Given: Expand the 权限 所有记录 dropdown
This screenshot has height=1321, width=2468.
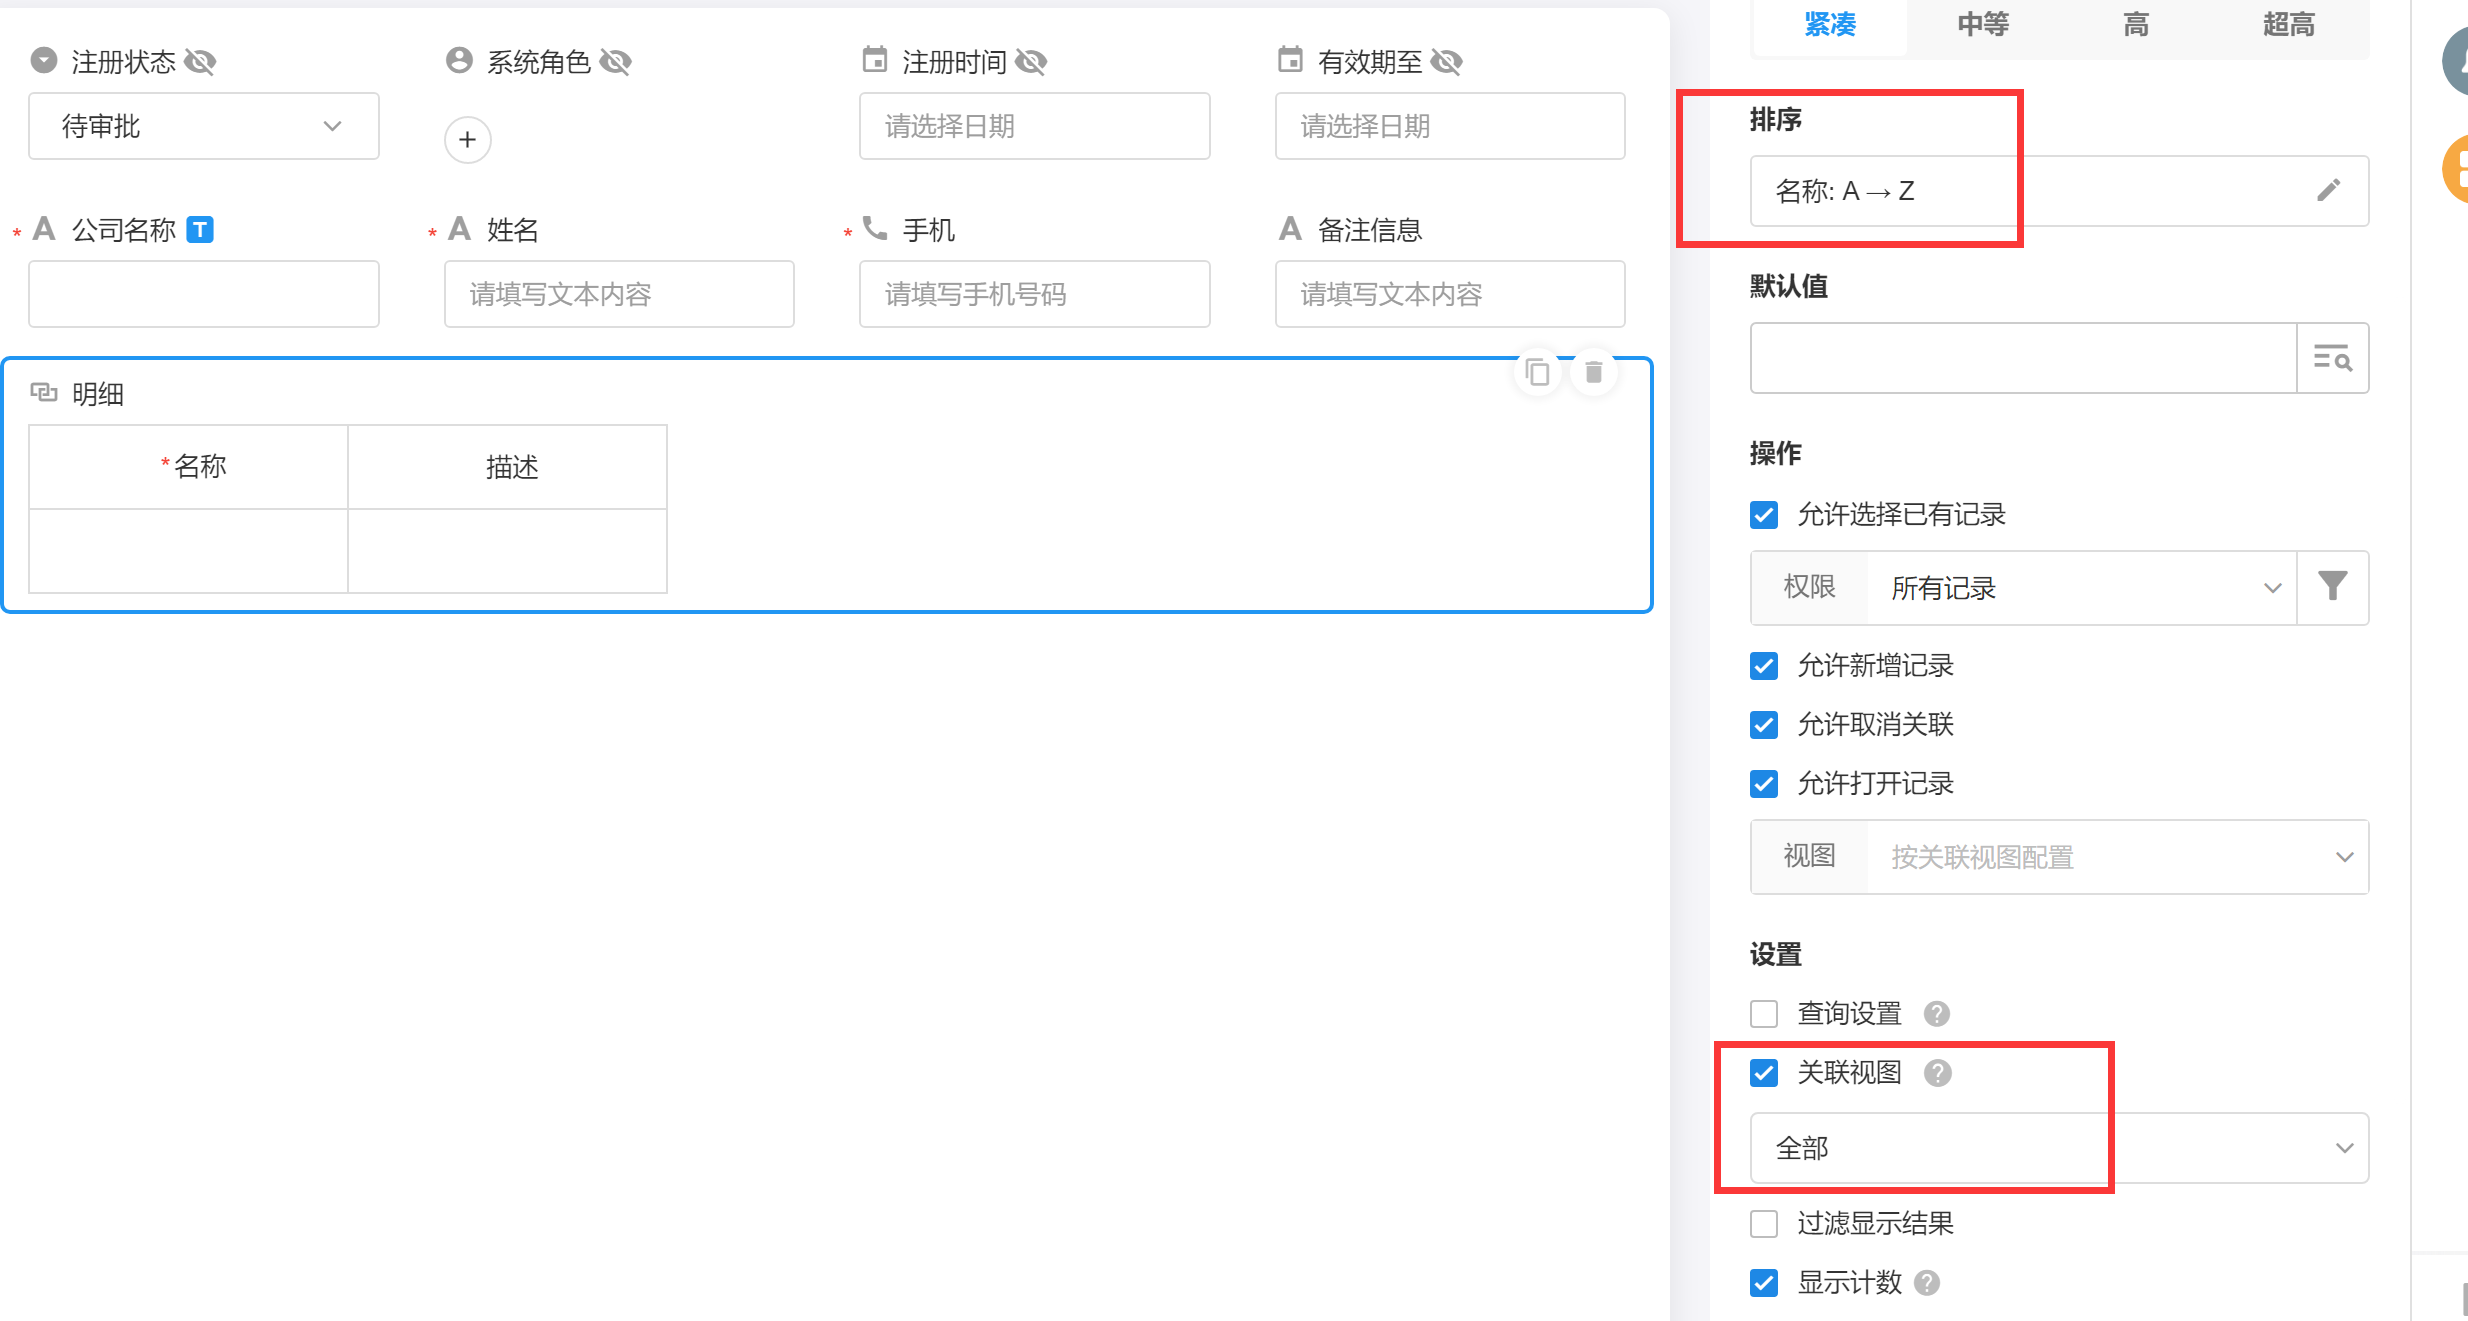Looking at the screenshot, I should 2080,588.
